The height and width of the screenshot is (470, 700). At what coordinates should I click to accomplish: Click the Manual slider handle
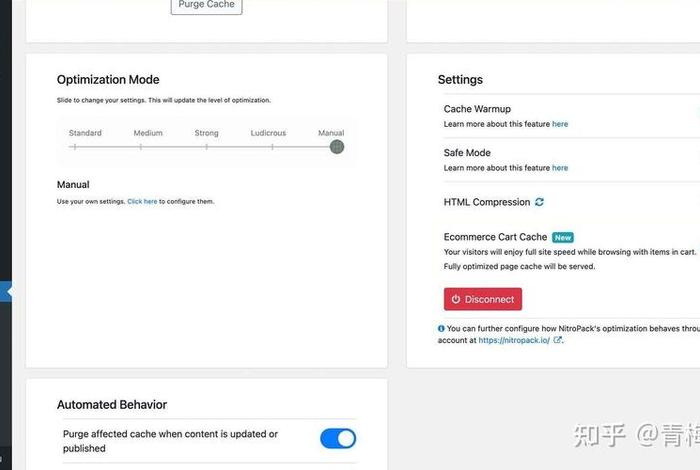tap(337, 146)
